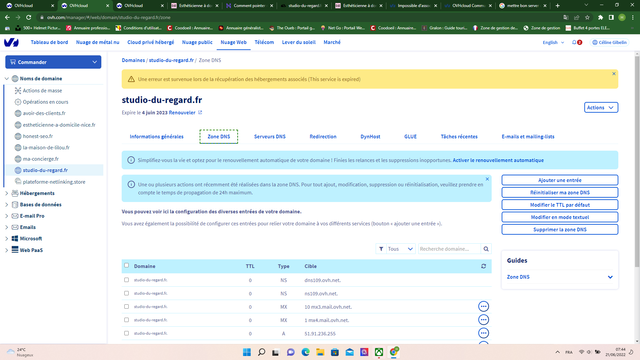Open the Commander dropdown button
640x360 pixels.
click(53, 62)
